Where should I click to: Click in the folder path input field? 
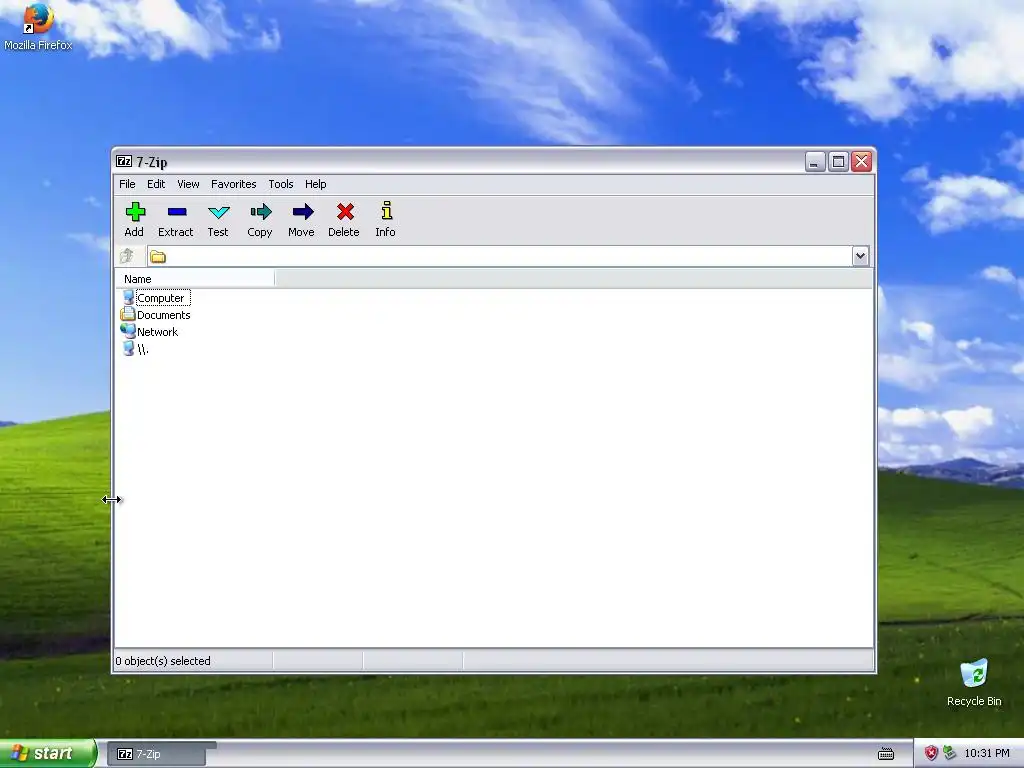coord(500,256)
